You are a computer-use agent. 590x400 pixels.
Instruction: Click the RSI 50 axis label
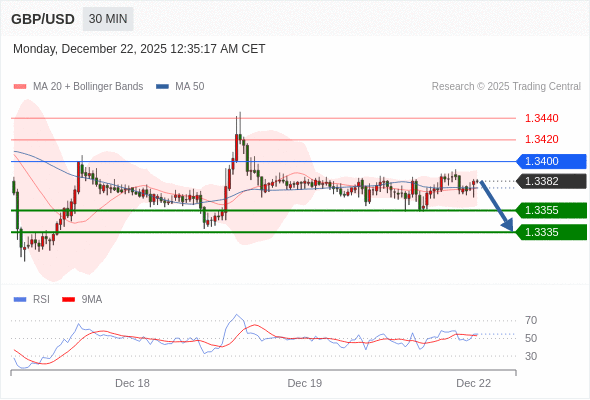[x=531, y=338]
